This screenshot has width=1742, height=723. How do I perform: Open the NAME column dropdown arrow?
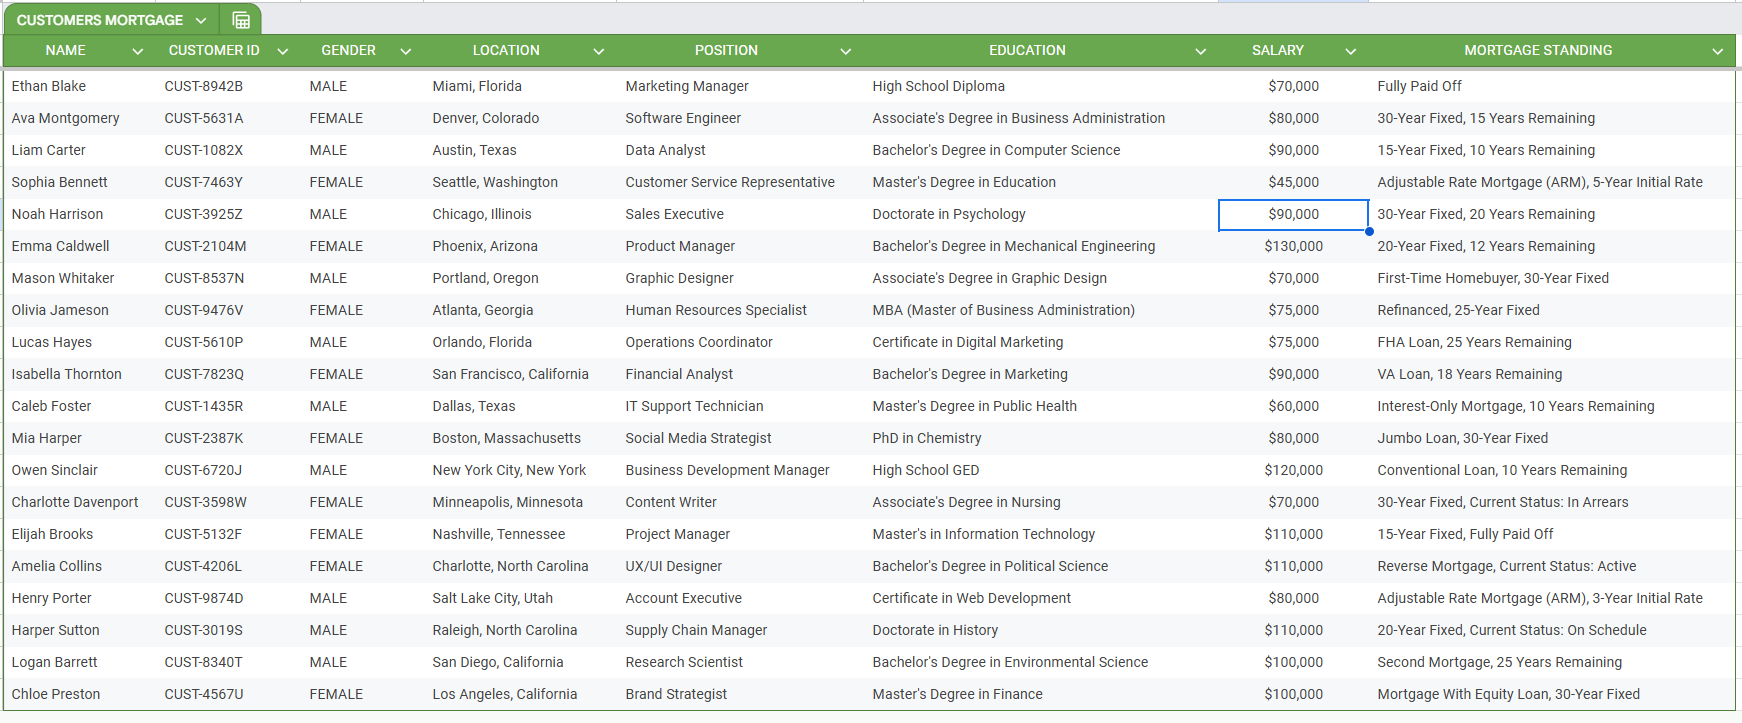tap(138, 51)
